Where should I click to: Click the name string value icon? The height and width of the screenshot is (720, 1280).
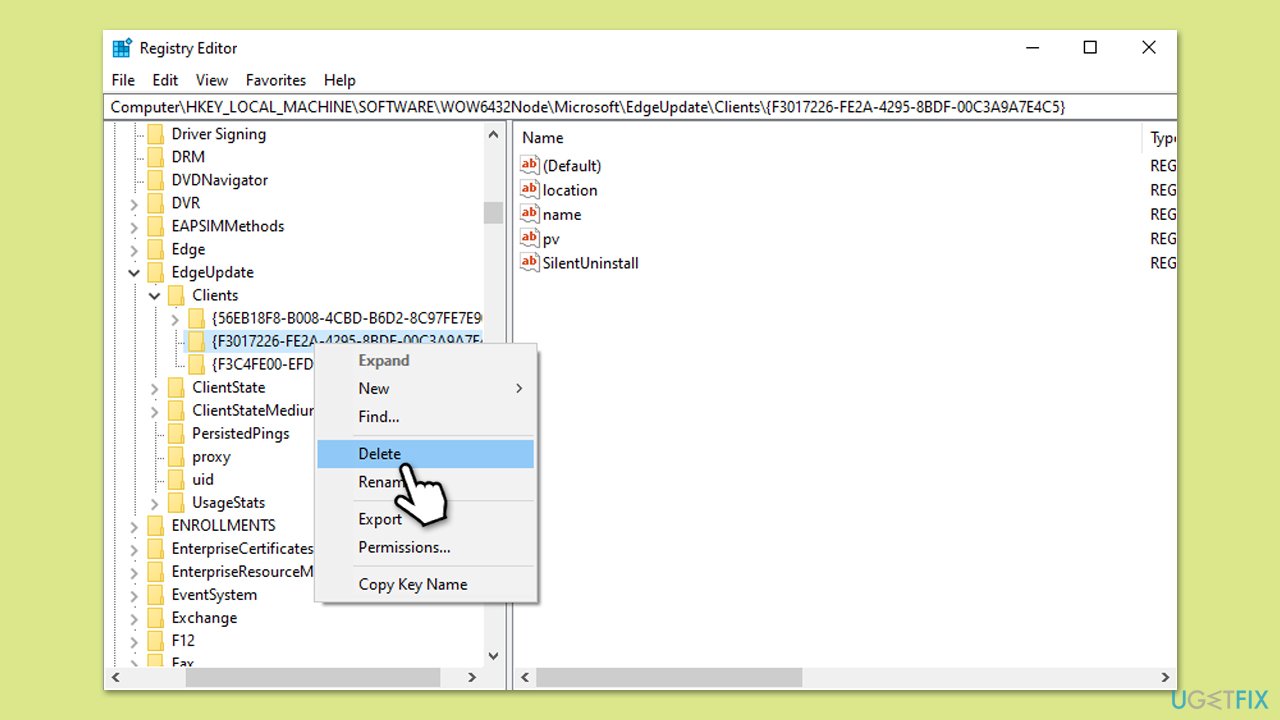coord(530,214)
